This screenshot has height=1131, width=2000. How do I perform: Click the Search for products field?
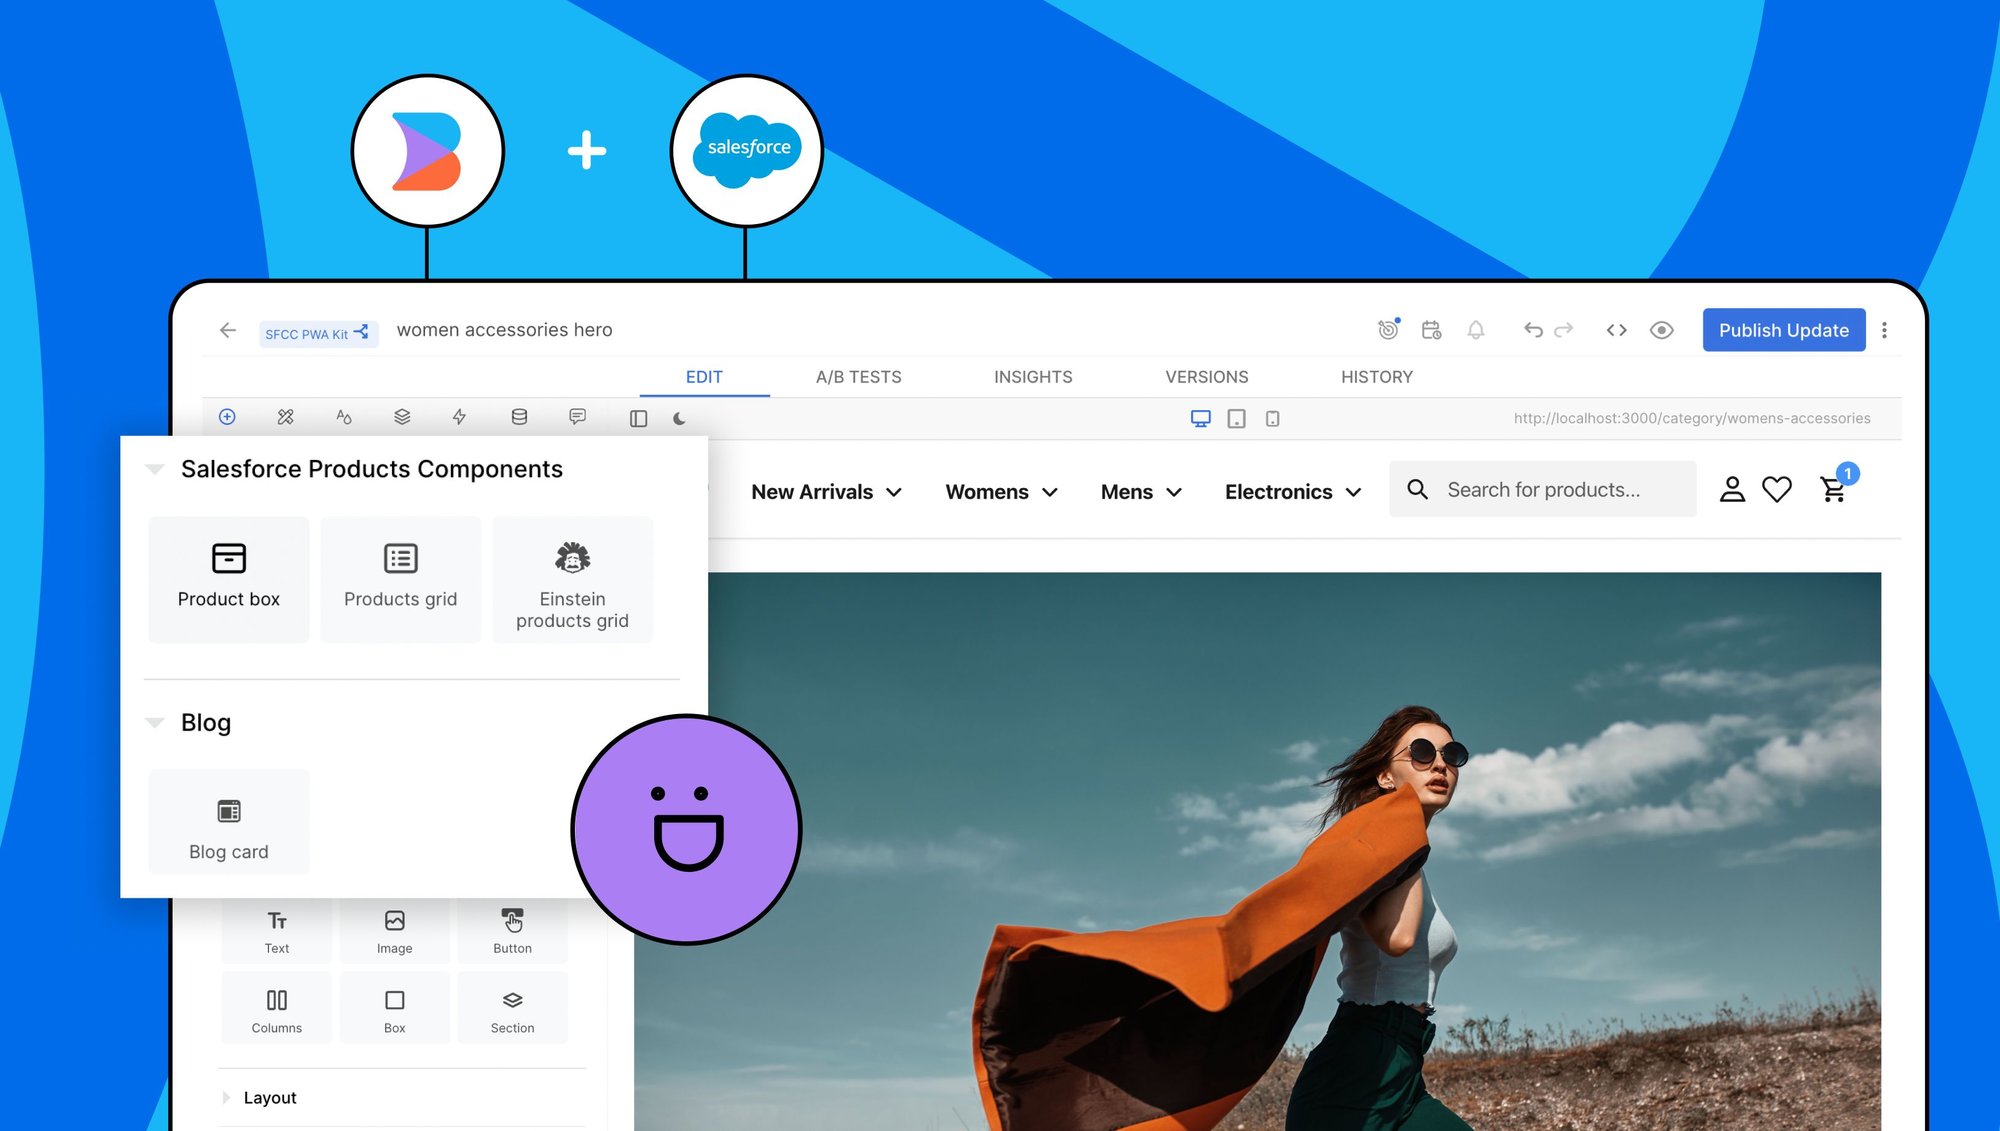coord(1543,489)
